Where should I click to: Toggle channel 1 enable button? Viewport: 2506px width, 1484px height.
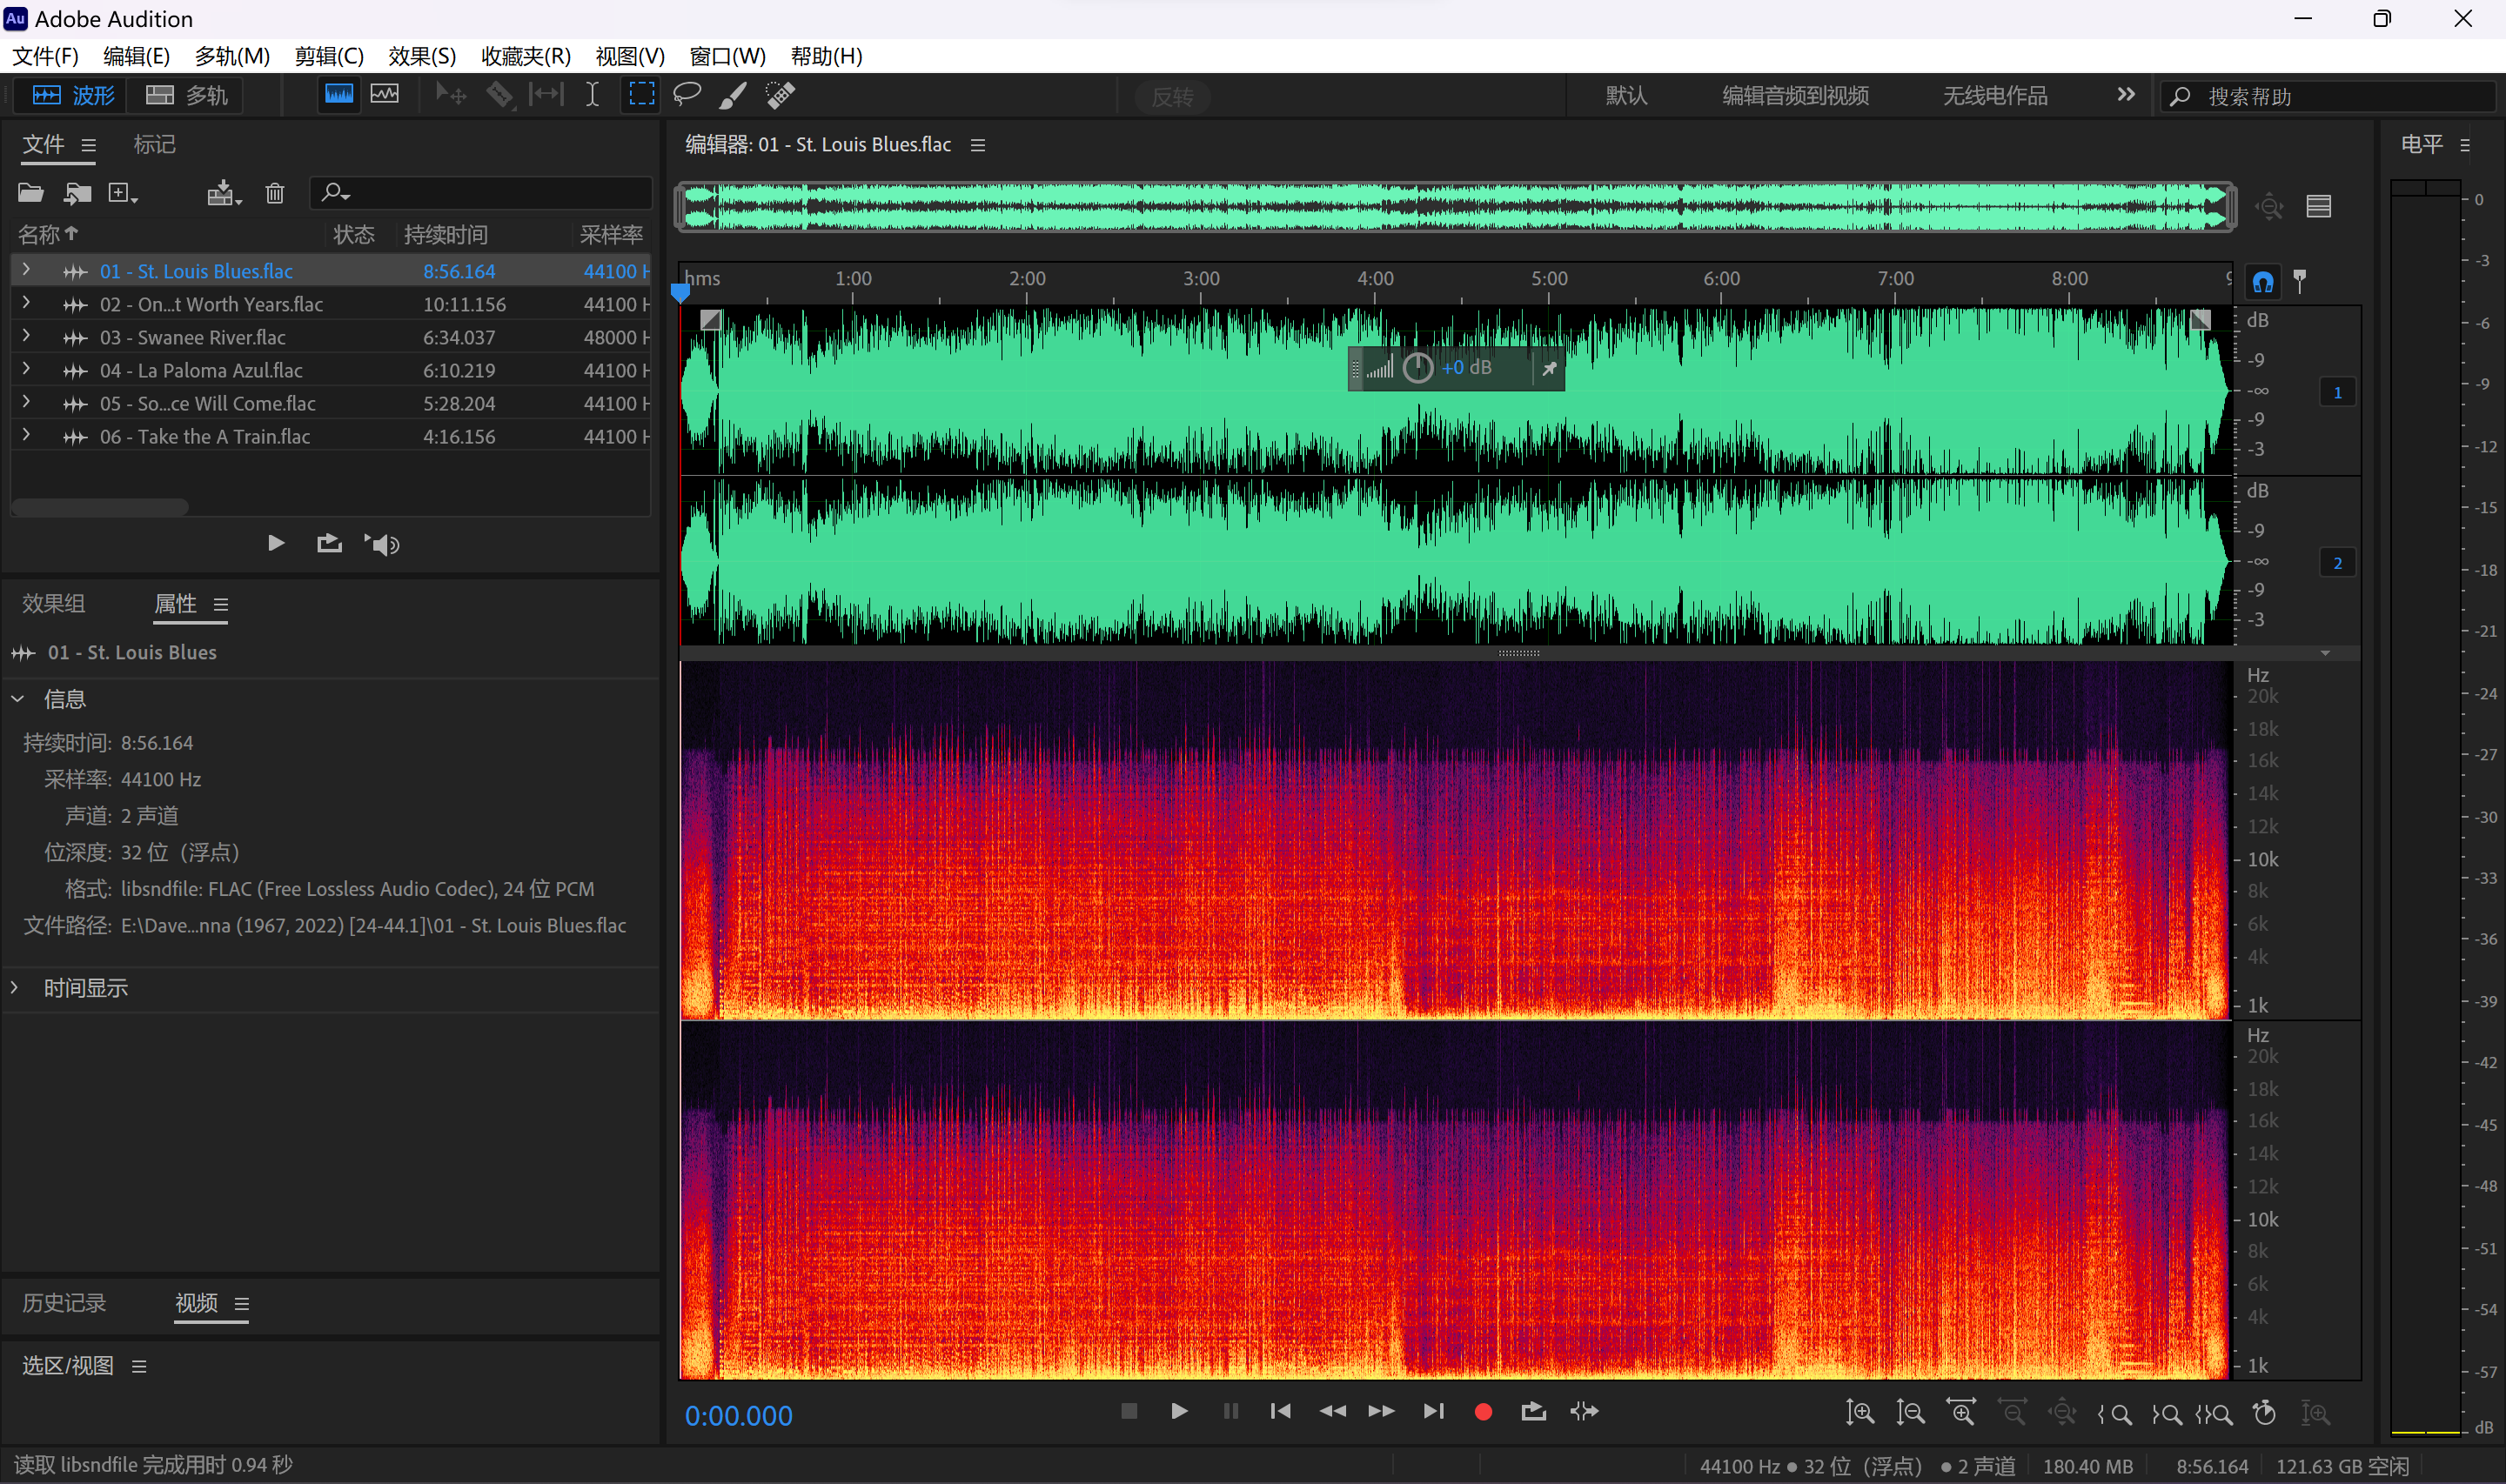coord(2337,393)
